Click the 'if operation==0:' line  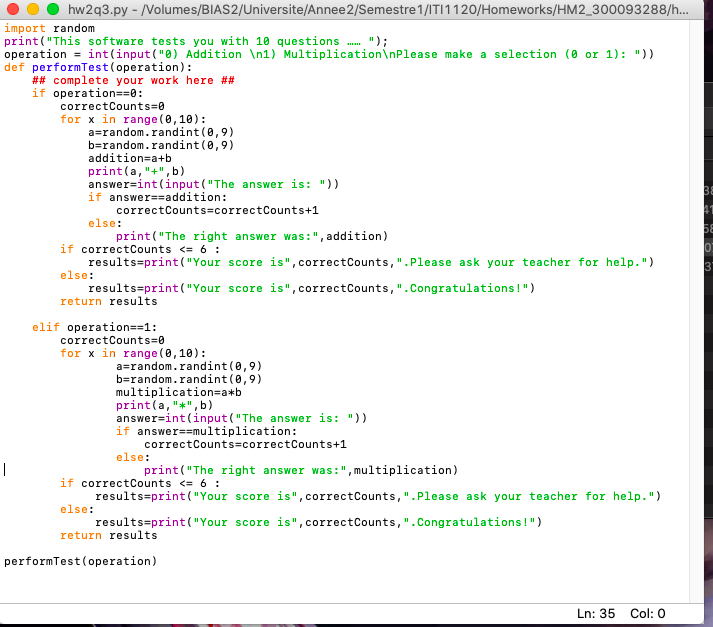[x=88, y=93]
